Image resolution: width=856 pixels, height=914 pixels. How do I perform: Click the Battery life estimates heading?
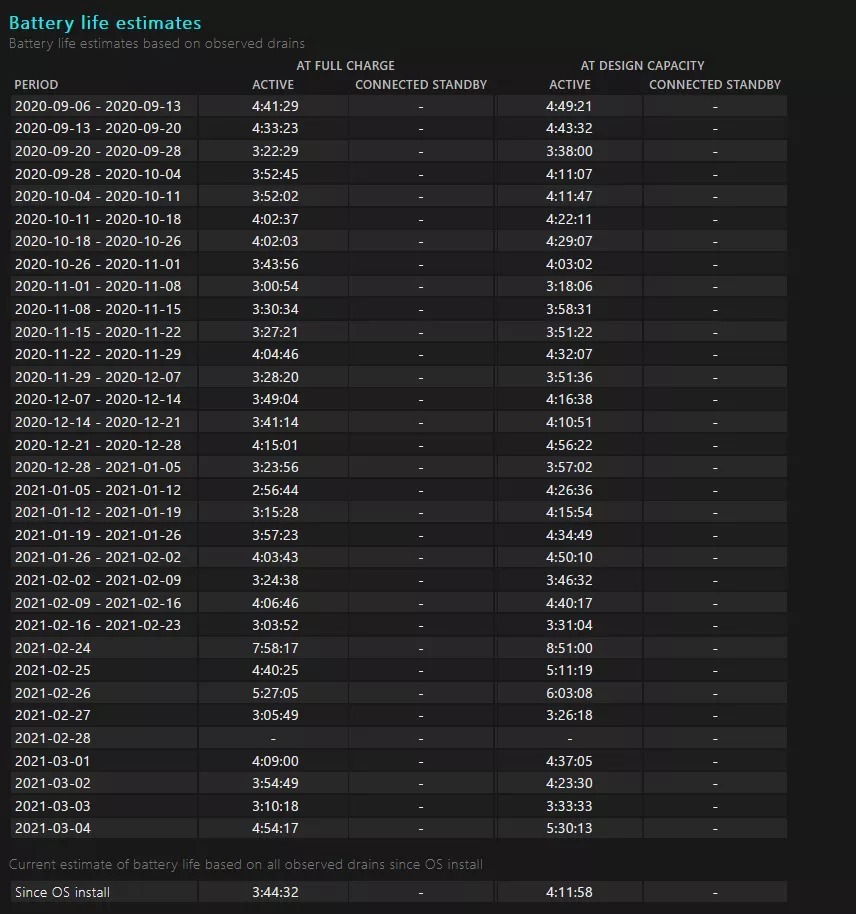tap(105, 23)
